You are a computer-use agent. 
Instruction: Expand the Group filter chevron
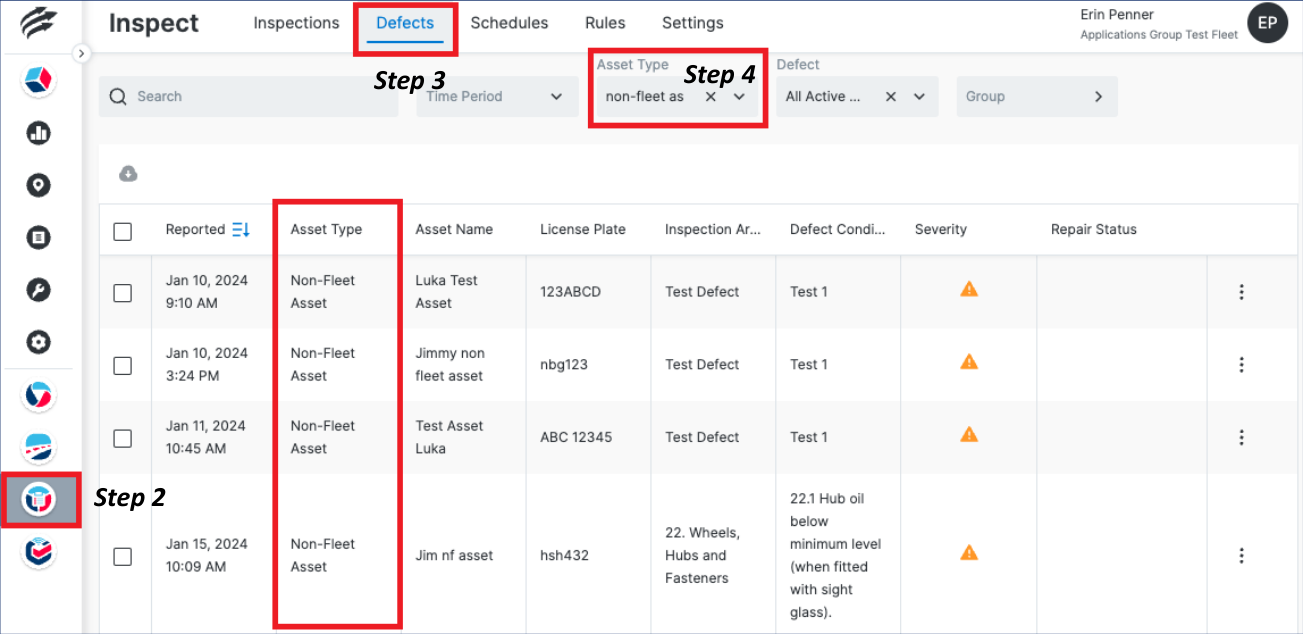tap(1098, 96)
